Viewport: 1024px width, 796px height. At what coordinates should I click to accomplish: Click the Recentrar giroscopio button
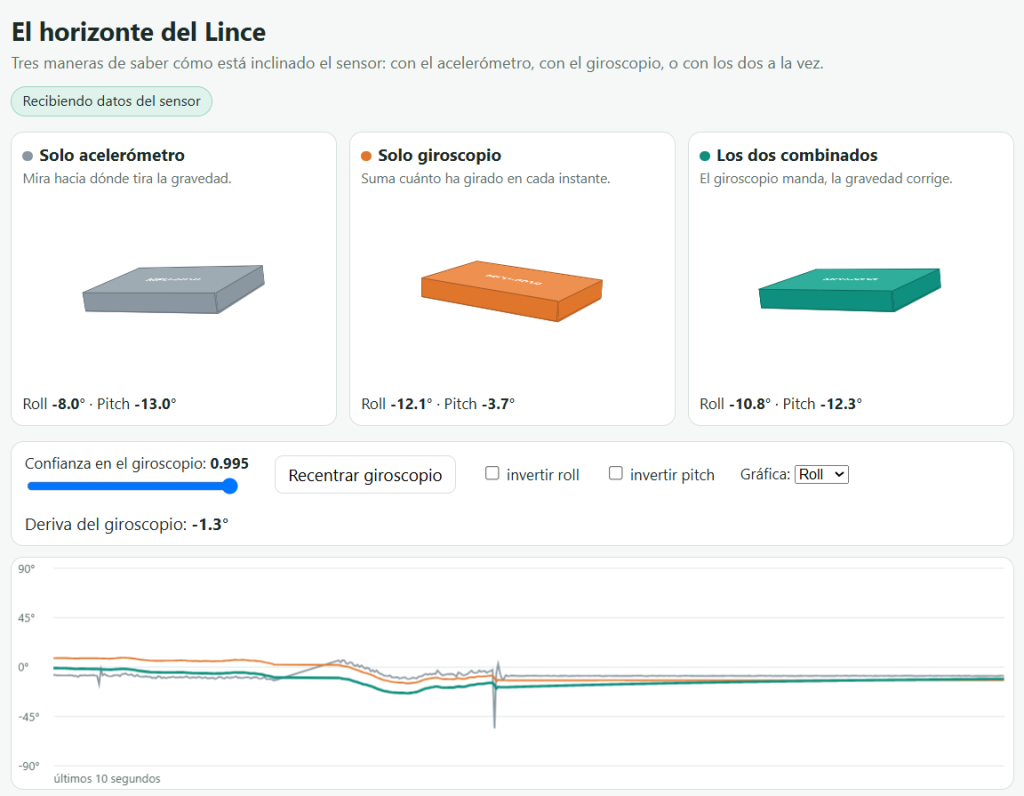365,475
